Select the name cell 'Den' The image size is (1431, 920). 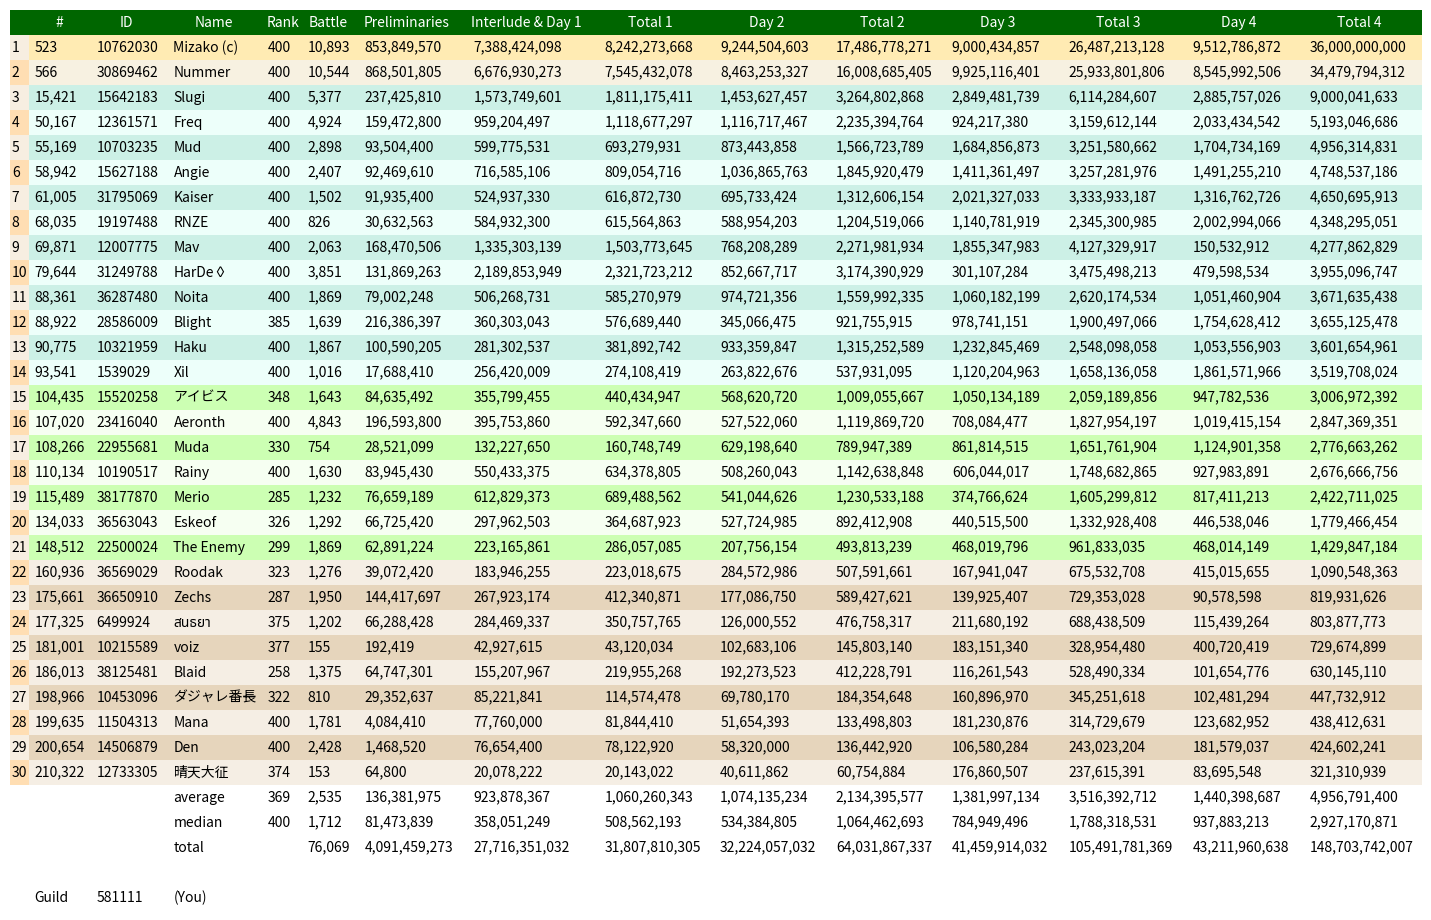coord(186,747)
